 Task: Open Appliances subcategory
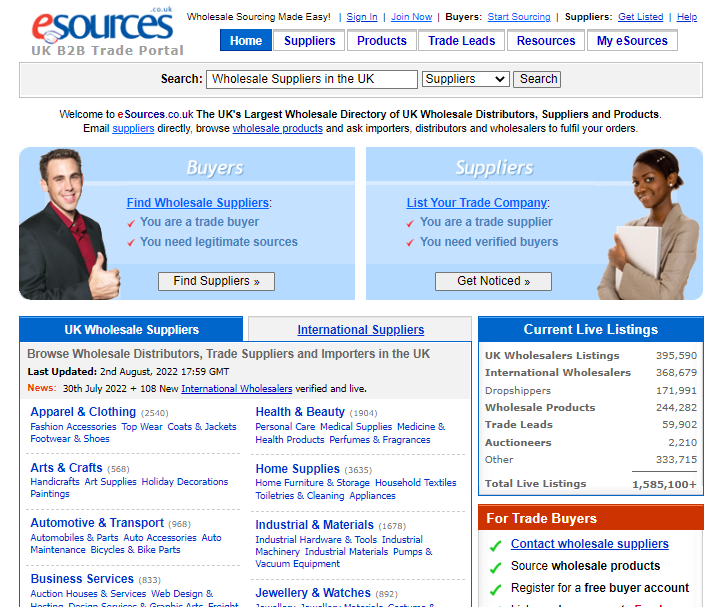pyautogui.click(x=372, y=496)
